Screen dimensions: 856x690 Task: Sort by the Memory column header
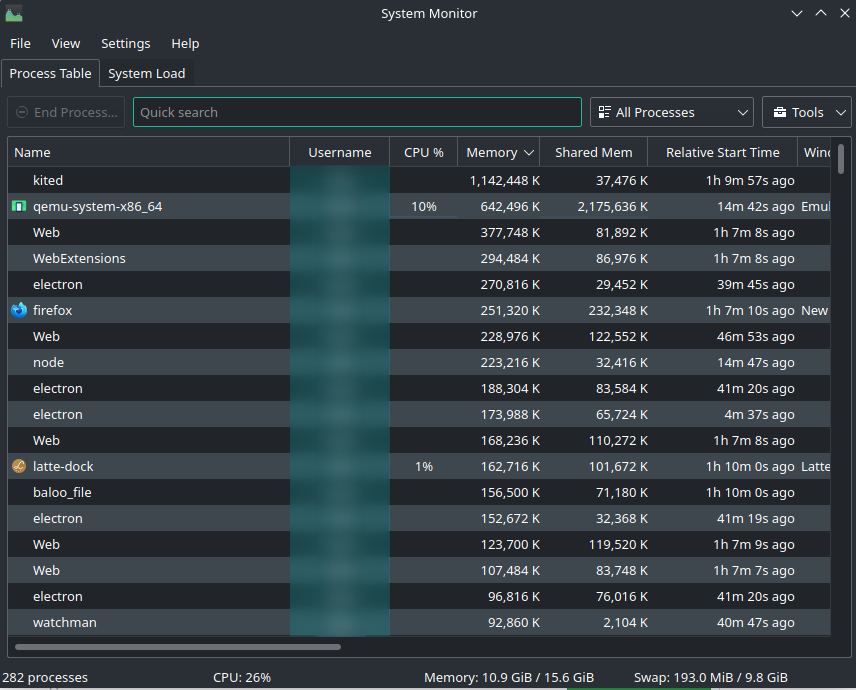coord(498,152)
